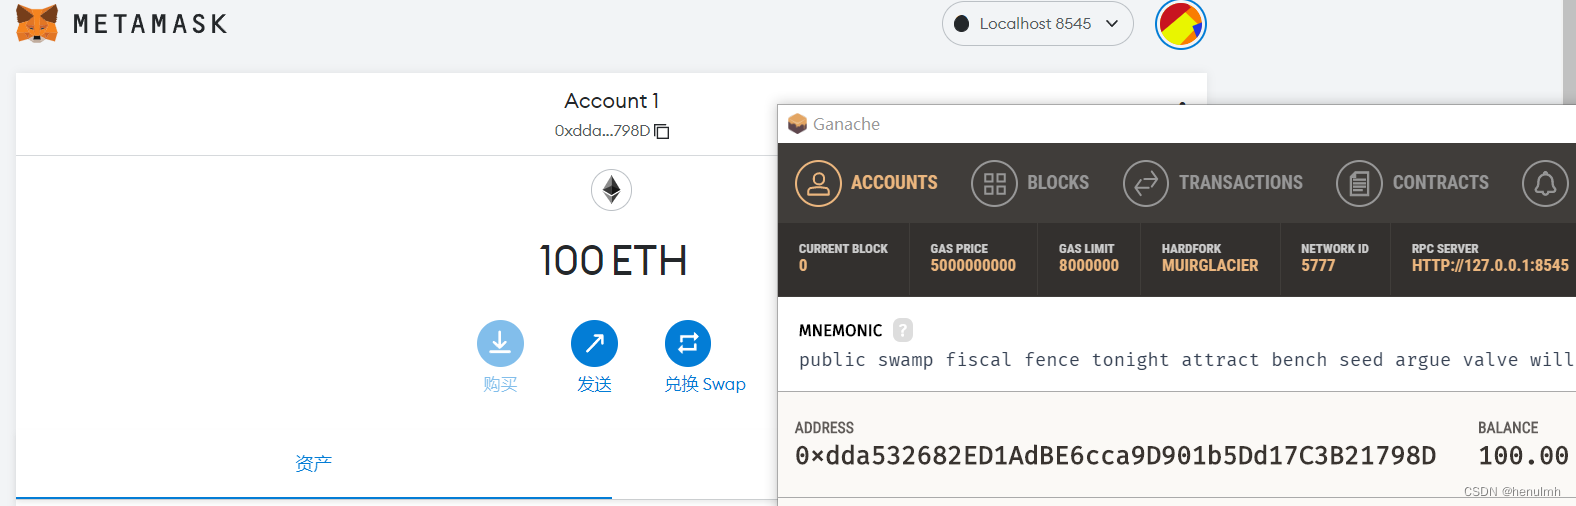Click the MetaMask fox logo

pos(37,23)
